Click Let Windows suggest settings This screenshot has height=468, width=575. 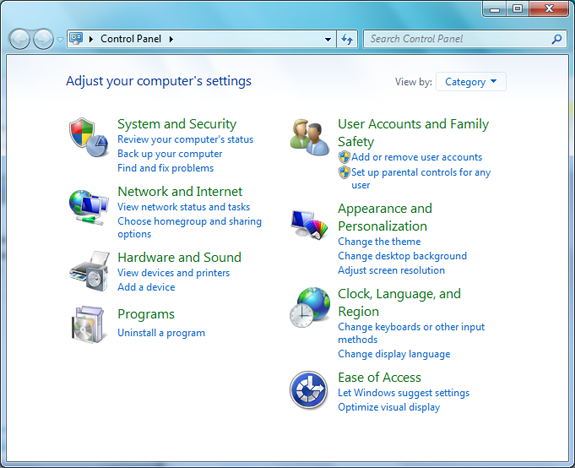(404, 393)
